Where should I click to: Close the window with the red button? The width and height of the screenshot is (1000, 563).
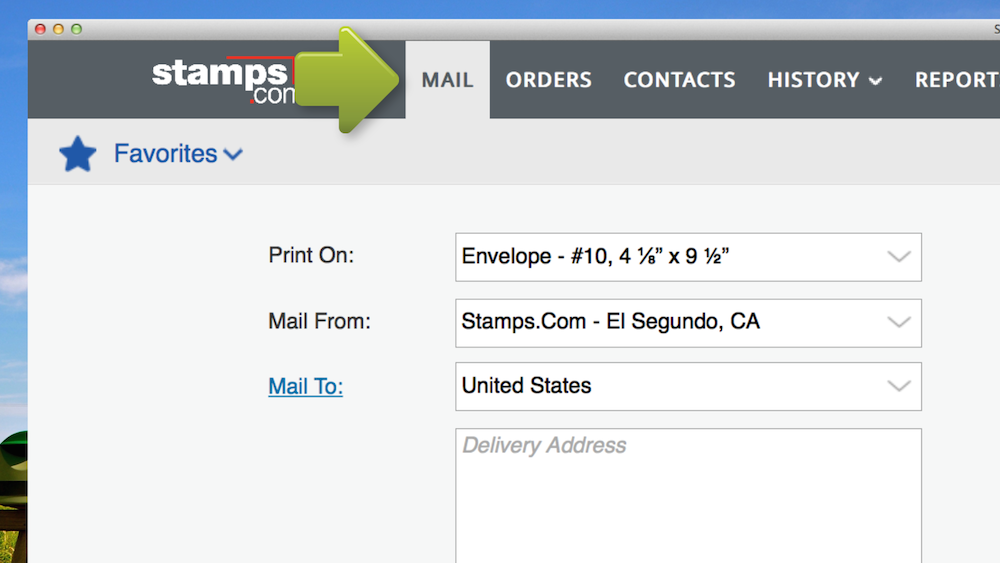click(41, 29)
